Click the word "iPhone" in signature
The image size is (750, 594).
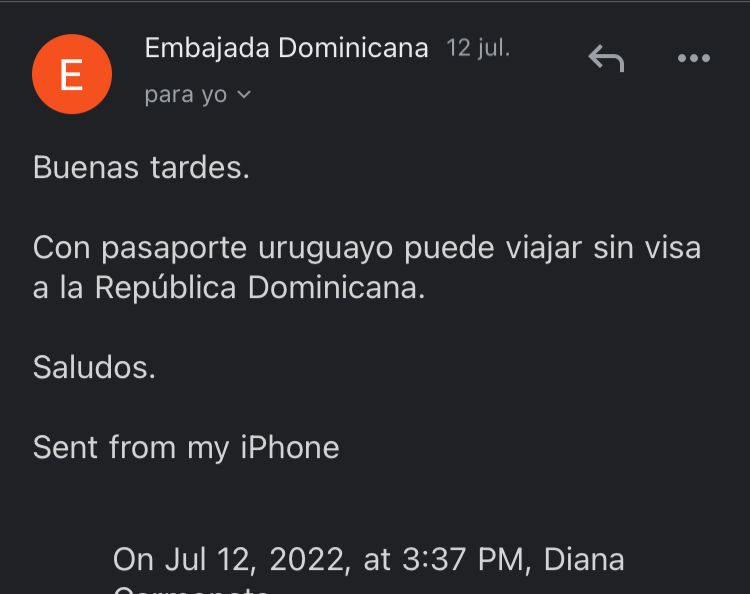click(x=289, y=447)
